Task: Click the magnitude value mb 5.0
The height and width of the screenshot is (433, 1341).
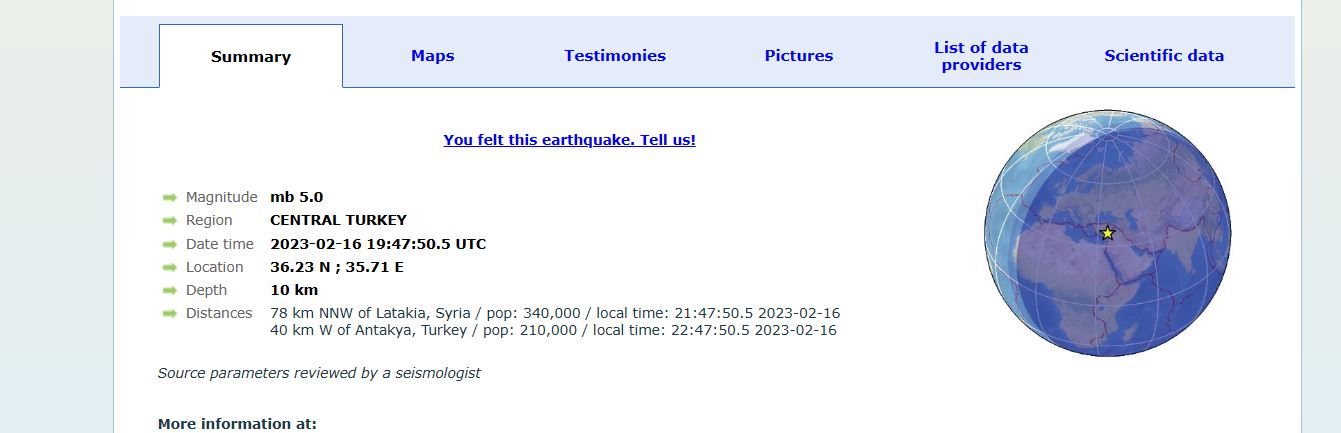Action: point(297,197)
